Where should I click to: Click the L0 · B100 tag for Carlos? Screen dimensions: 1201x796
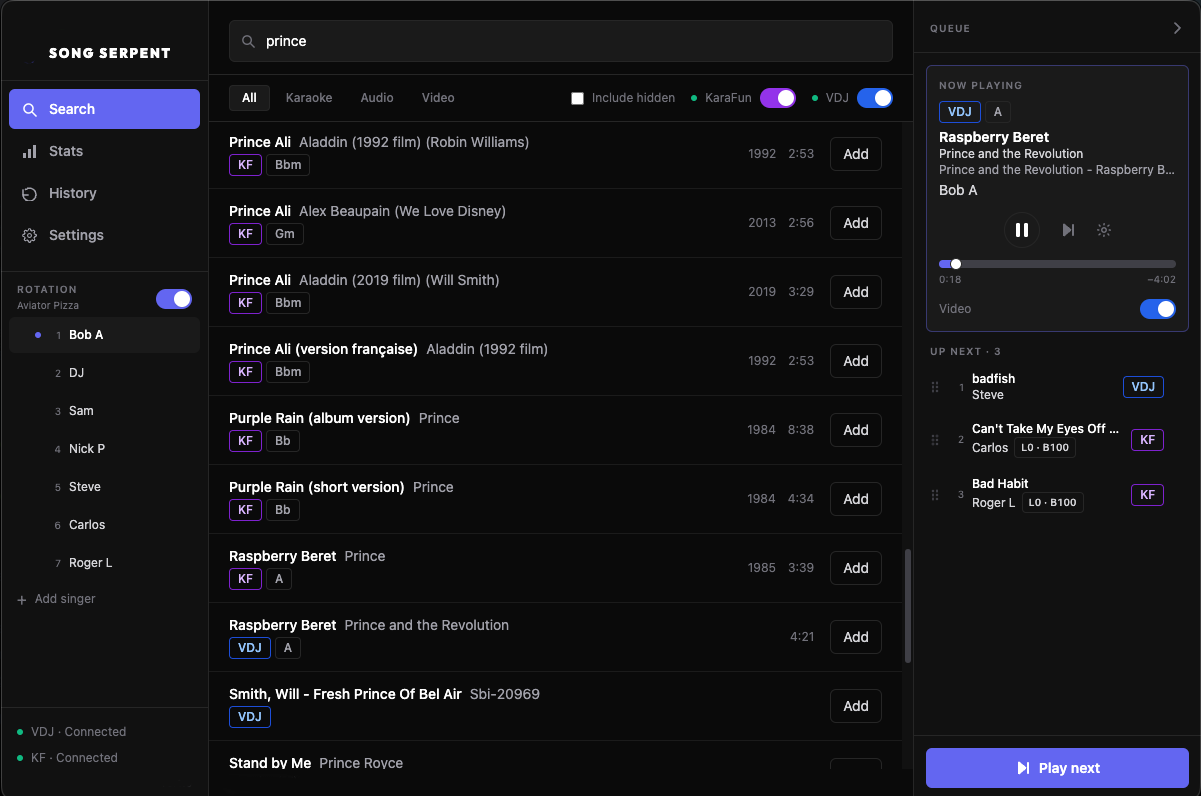1045,448
